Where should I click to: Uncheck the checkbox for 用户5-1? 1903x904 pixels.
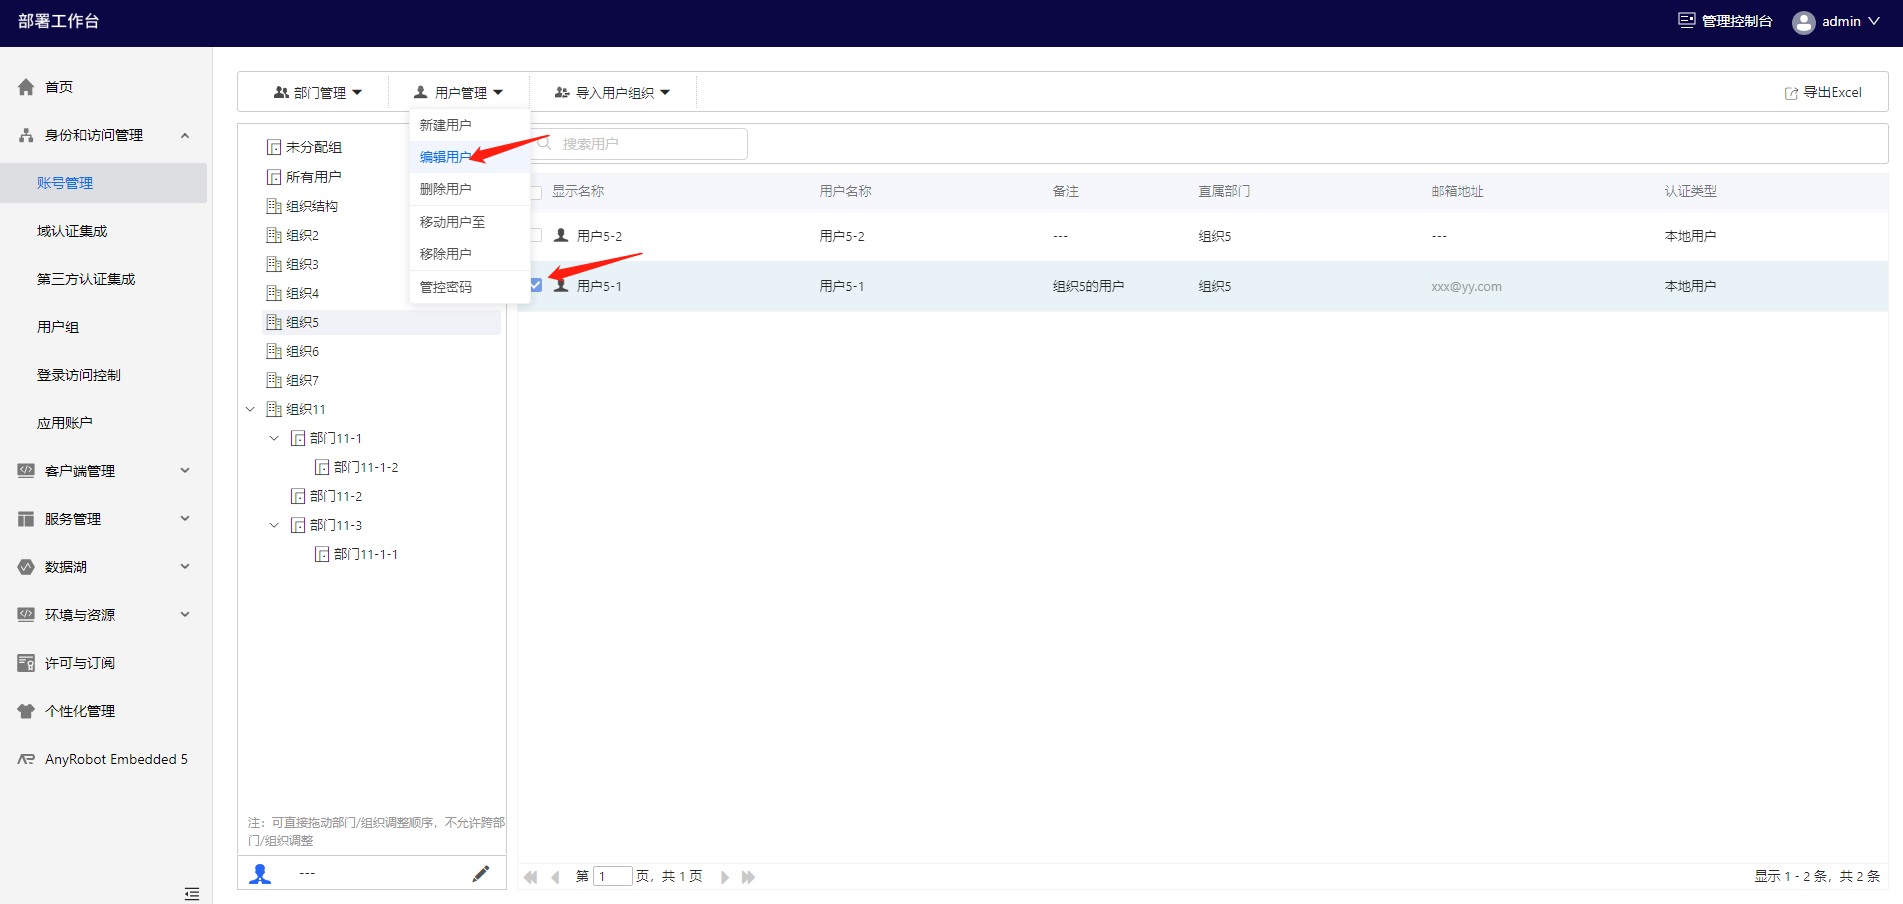[x=536, y=286]
